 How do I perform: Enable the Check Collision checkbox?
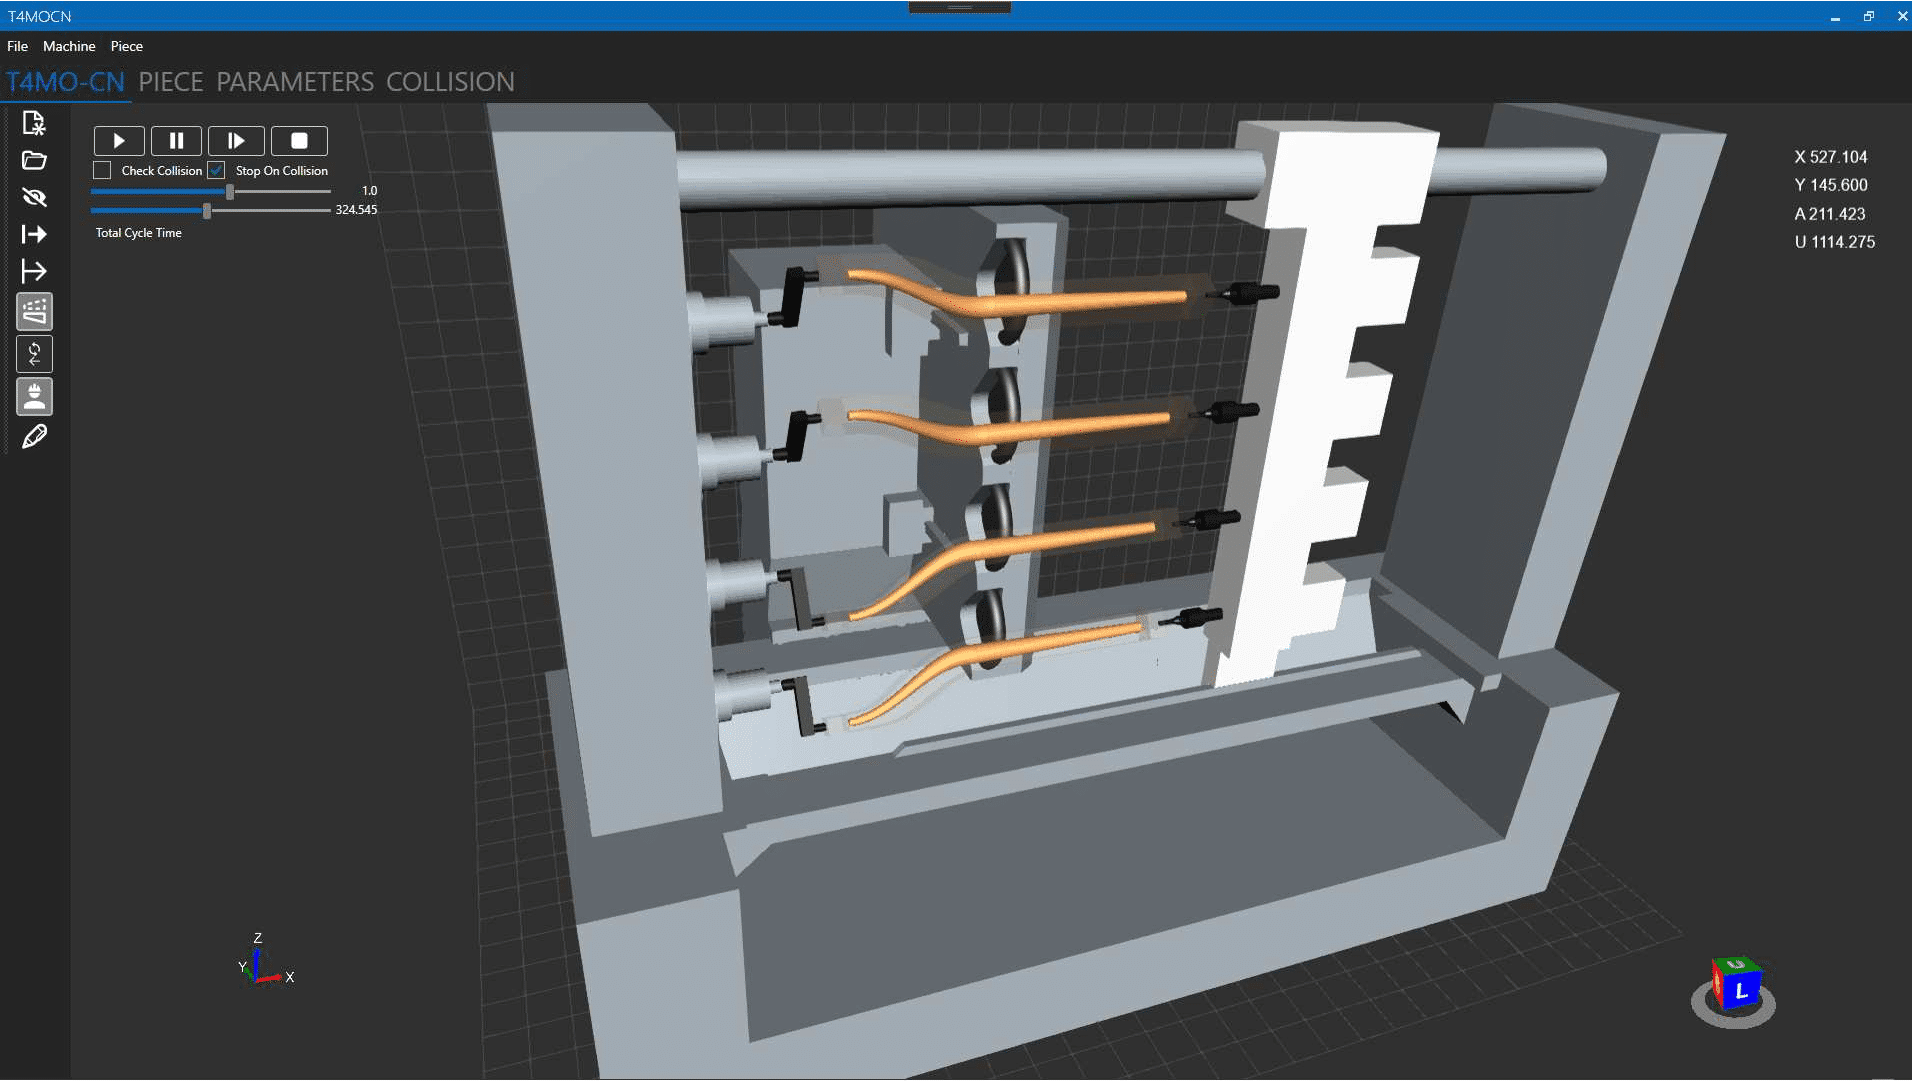click(x=102, y=171)
